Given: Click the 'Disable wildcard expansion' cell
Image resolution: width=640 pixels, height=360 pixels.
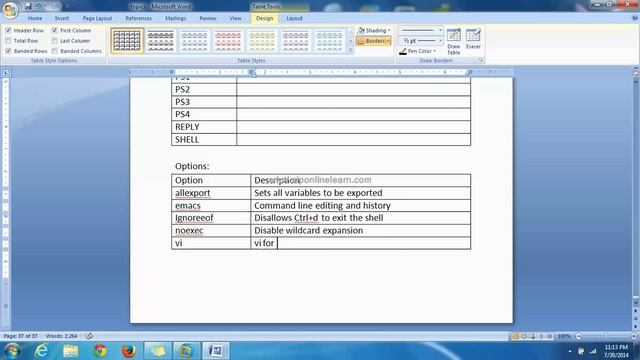Looking at the screenshot, I should (360, 230).
